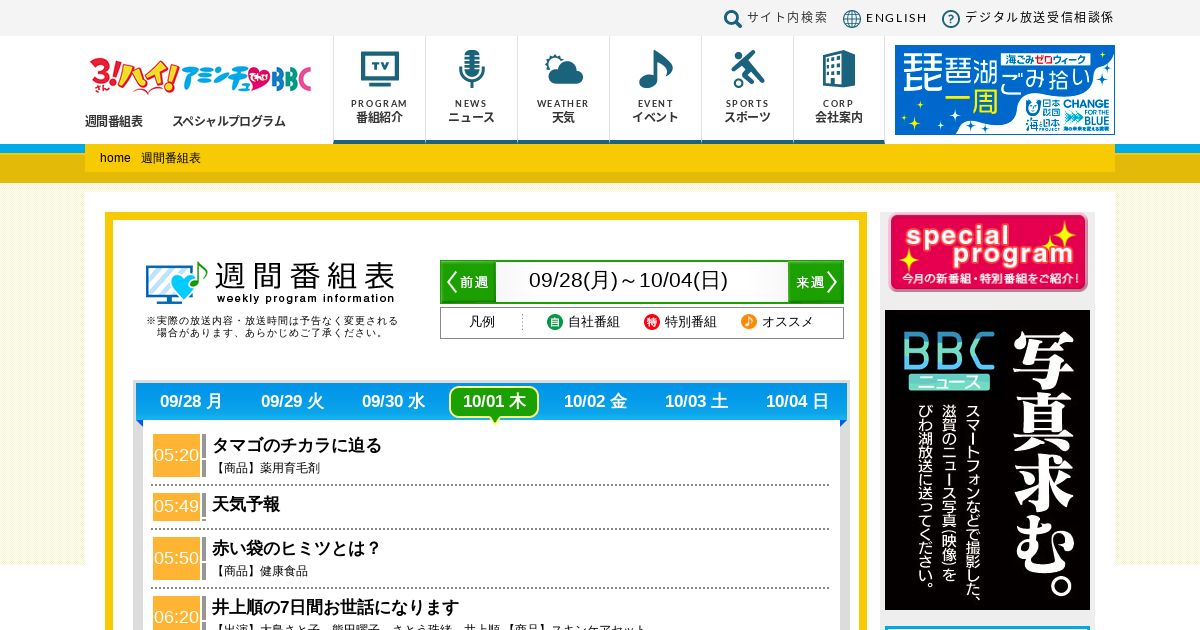
Task: Switch to the ENGLISH site
Action: pos(896,18)
